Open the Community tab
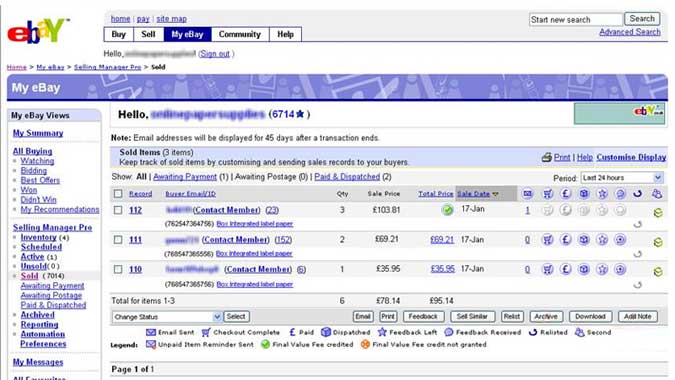The image size is (675, 380). tap(240, 34)
